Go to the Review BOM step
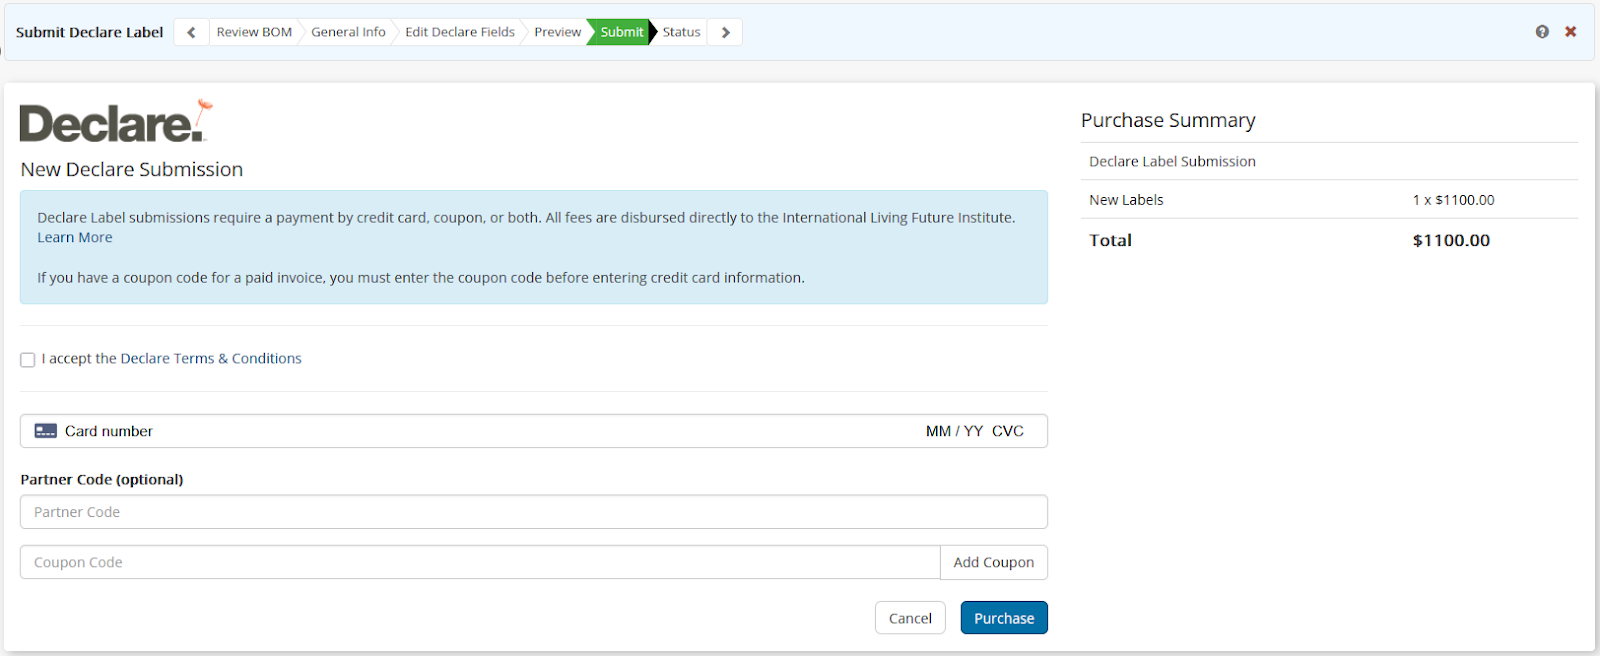 [254, 32]
